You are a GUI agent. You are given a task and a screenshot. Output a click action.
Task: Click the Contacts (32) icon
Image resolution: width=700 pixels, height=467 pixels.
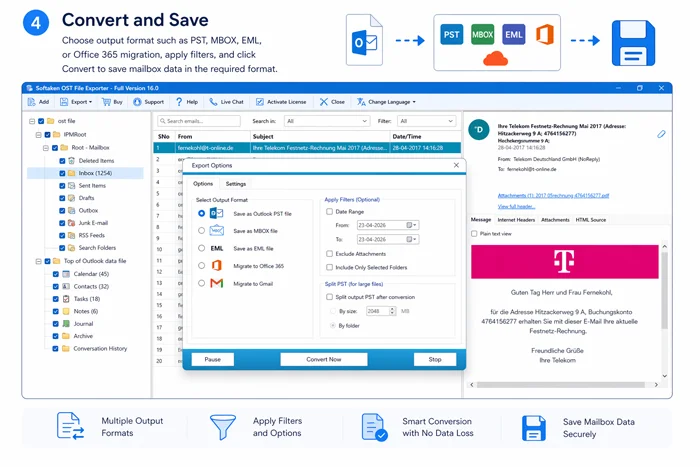(66, 287)
